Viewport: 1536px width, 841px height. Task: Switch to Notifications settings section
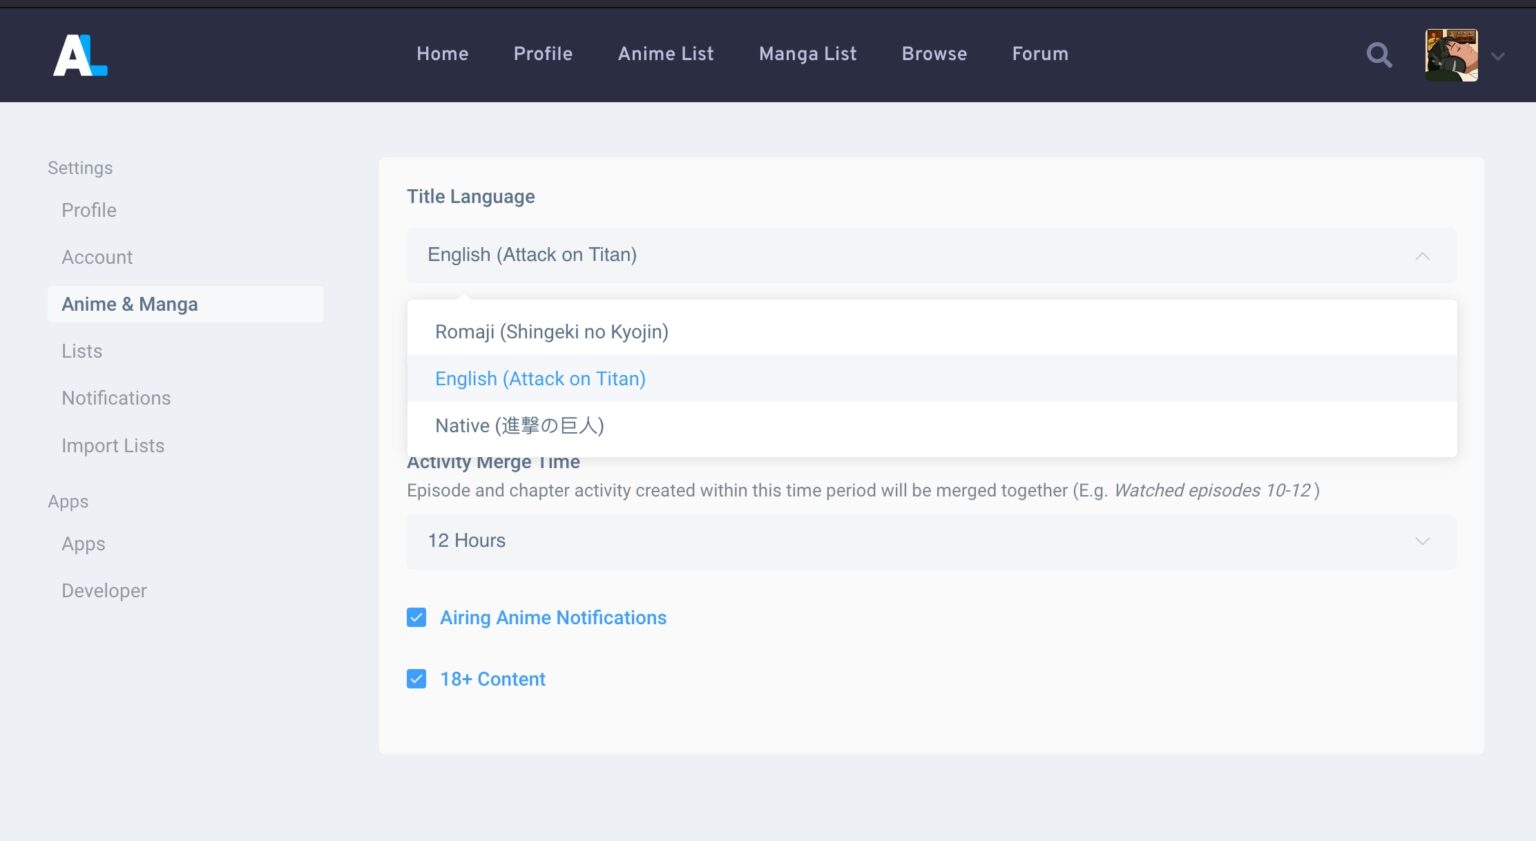(x=116, y=398)
